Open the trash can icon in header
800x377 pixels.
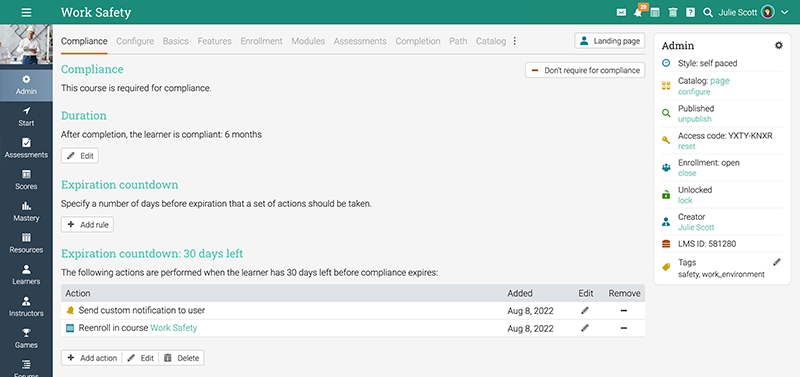click(673, 13)
